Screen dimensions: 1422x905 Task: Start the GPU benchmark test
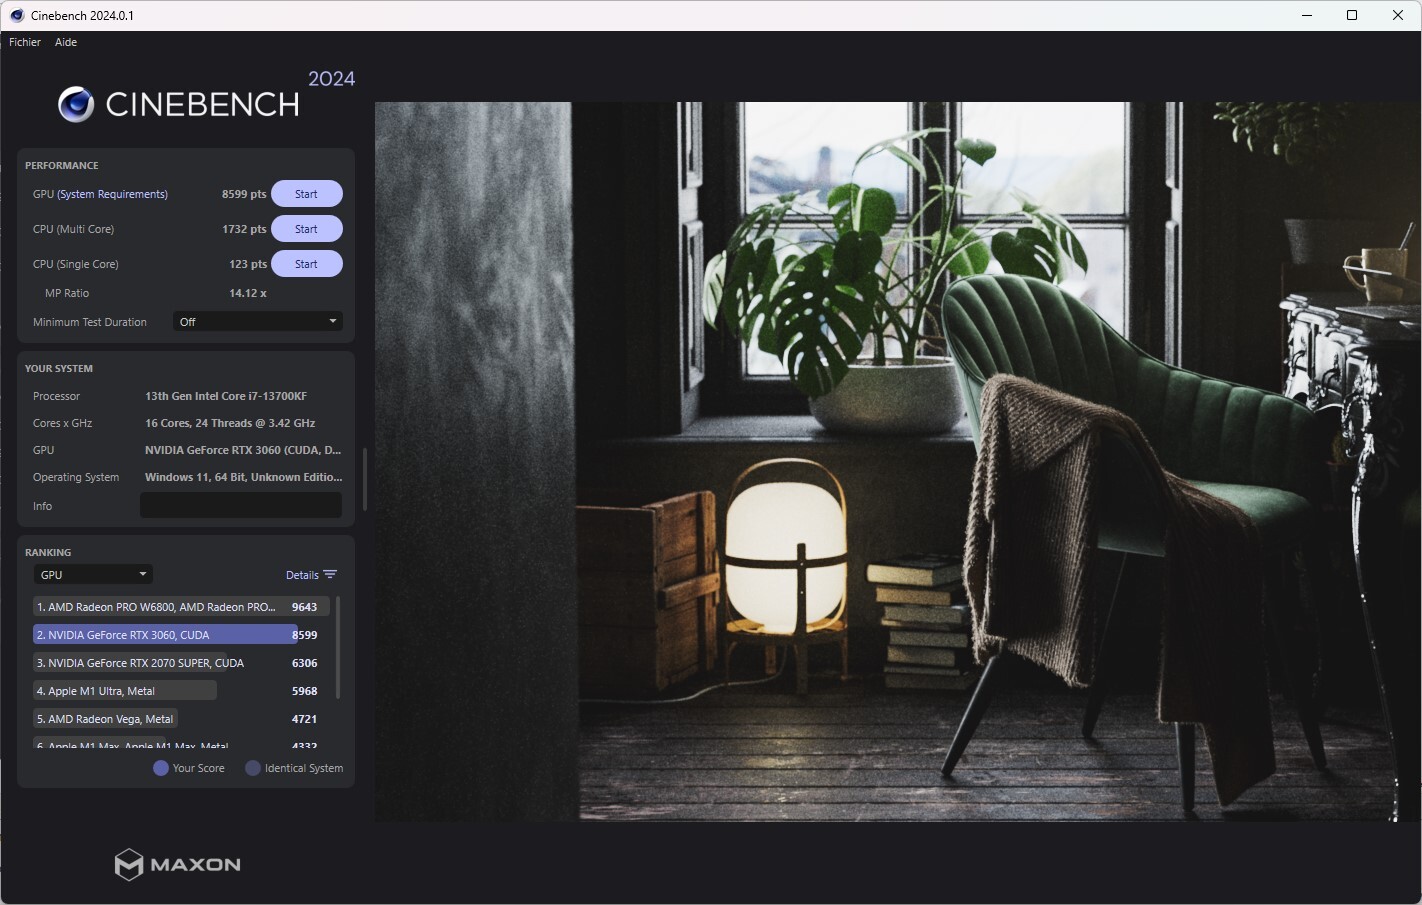[307, 194]
